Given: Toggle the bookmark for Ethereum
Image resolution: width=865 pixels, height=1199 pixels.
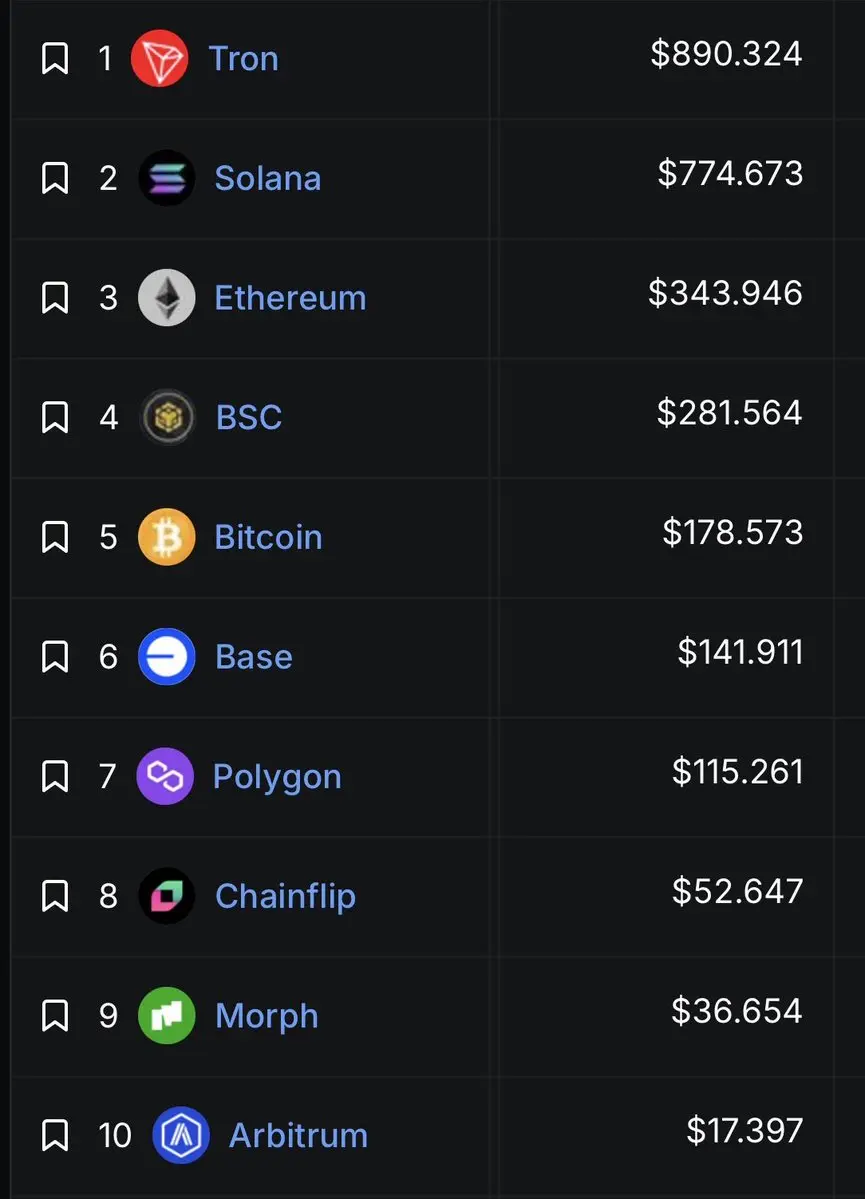Looking at the screenshot, I should (x=55, y=298).
